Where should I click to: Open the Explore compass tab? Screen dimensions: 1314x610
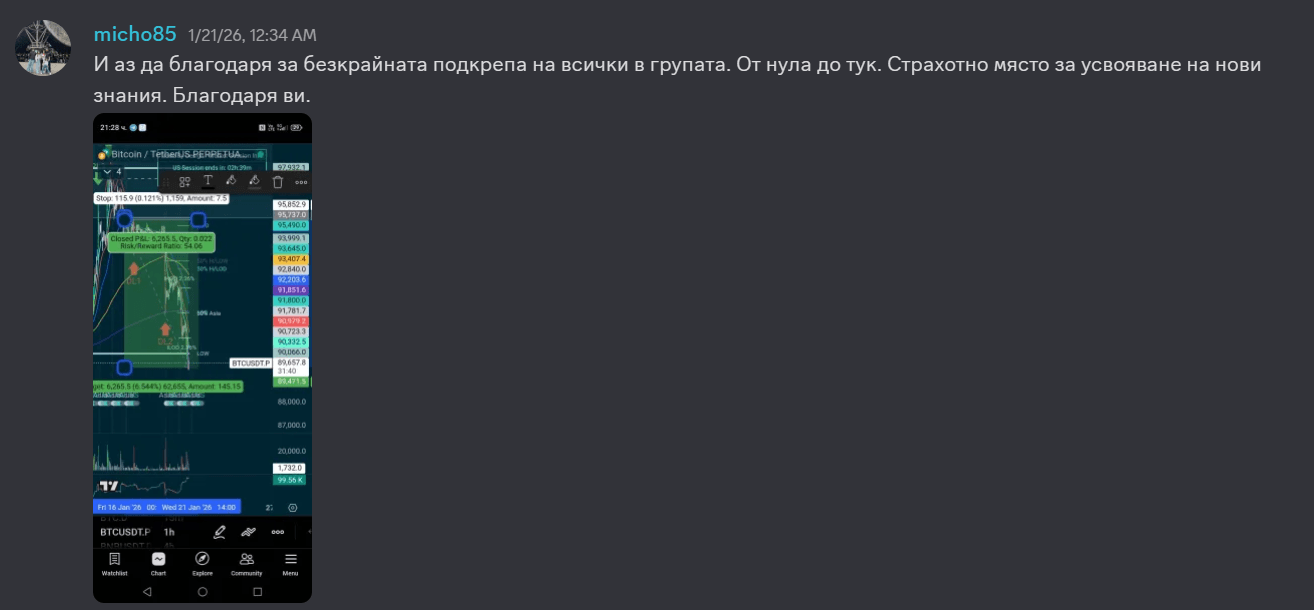202,564
